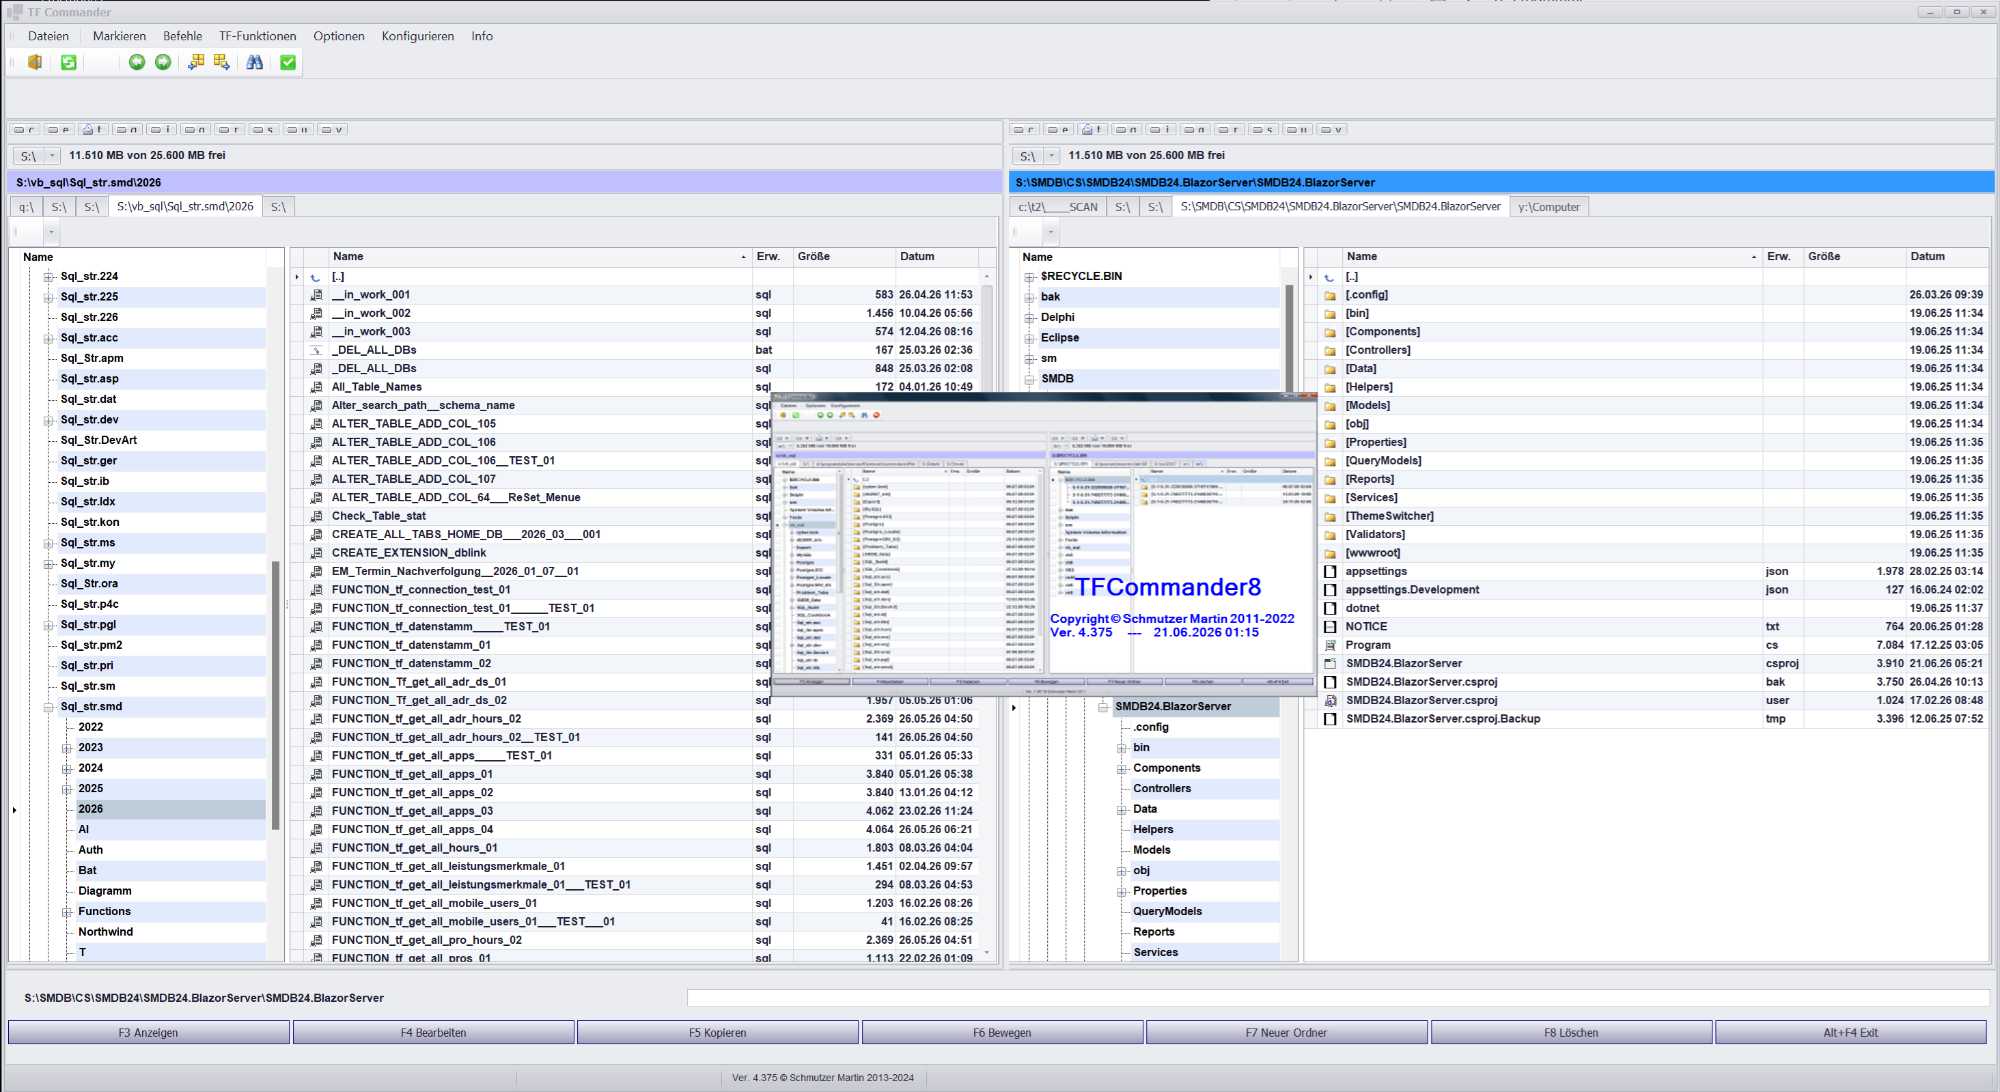Open the Konfigurieren menu
2000x1092 pixels.
click(x=418, y=36)
